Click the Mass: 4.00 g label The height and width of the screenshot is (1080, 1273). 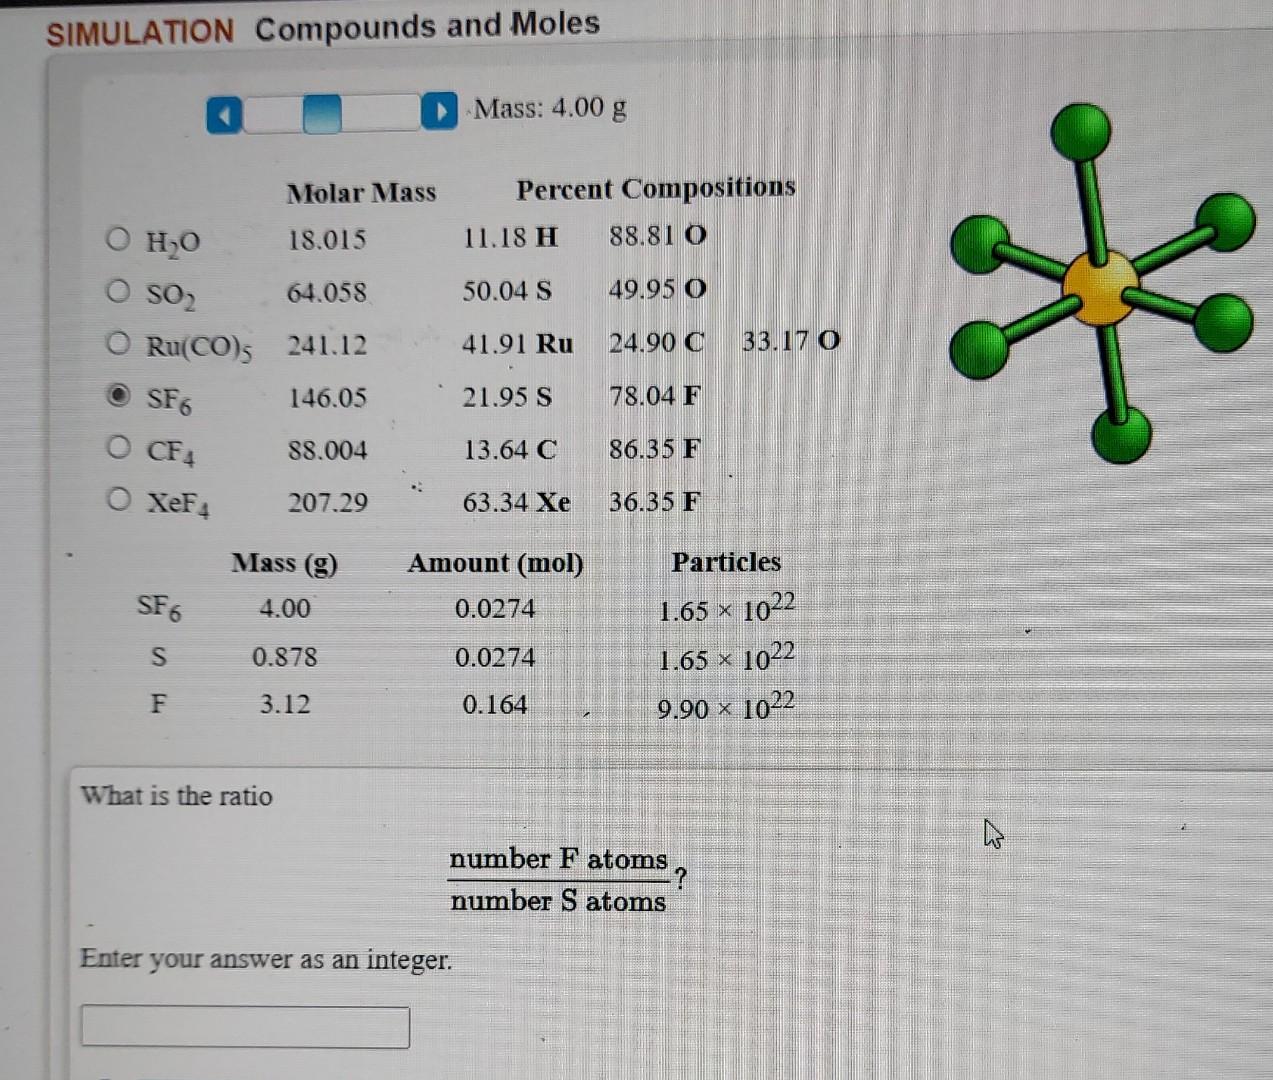(548, 110)
